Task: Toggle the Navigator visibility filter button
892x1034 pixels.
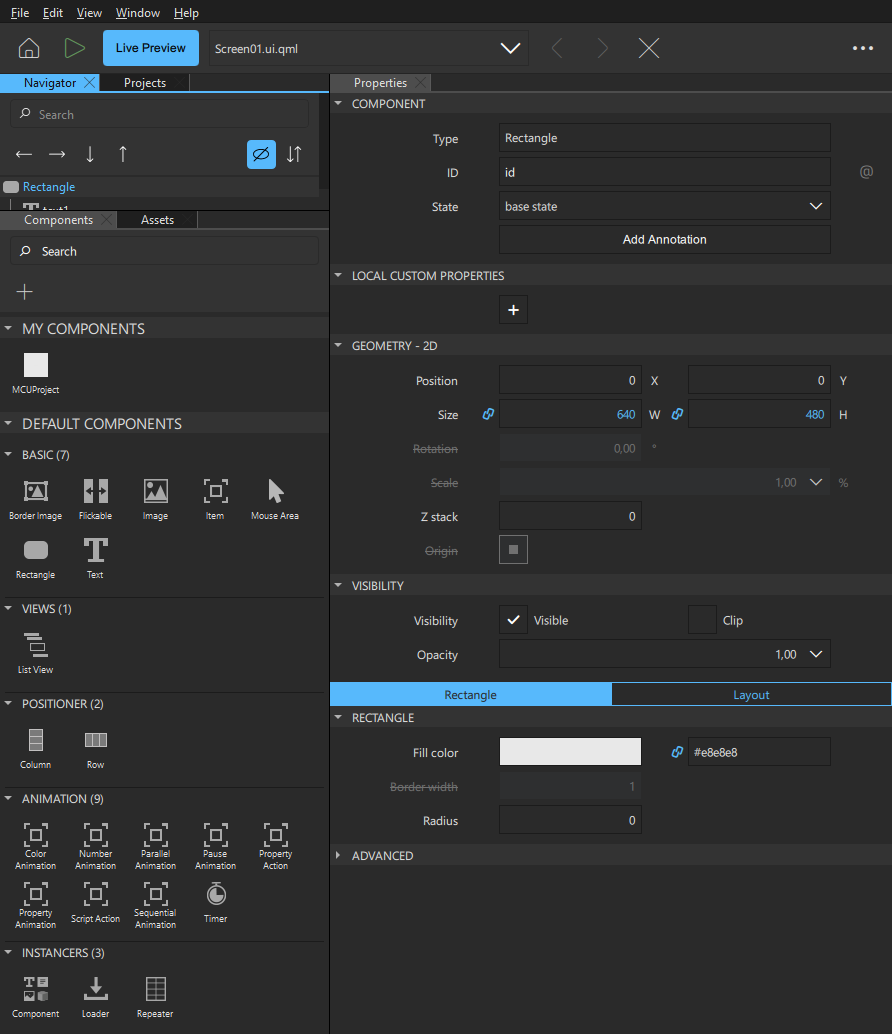Action: pos(261,154)
